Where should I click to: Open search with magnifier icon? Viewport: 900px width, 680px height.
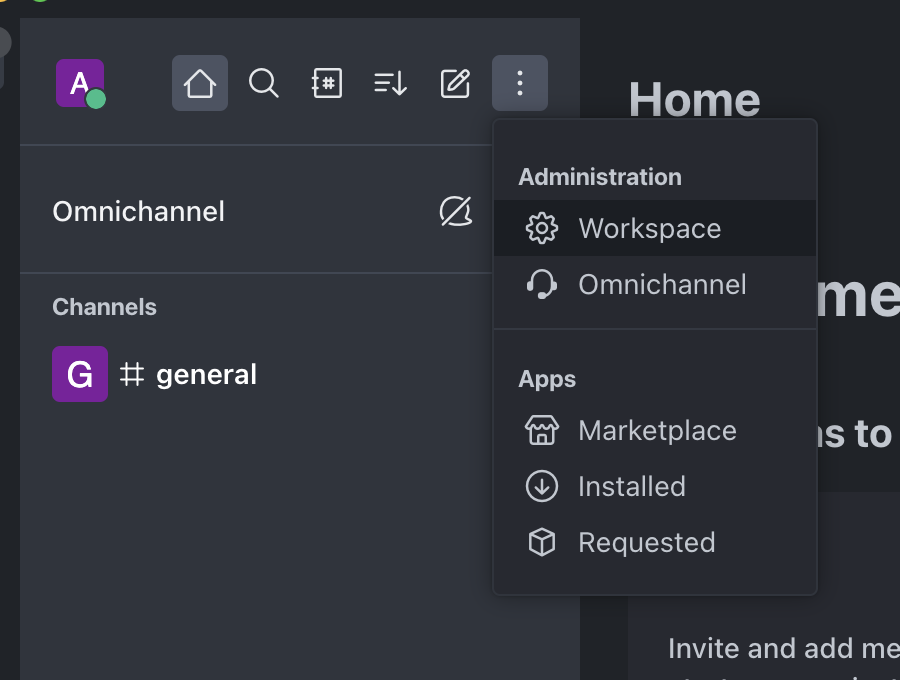pos(263,83)
